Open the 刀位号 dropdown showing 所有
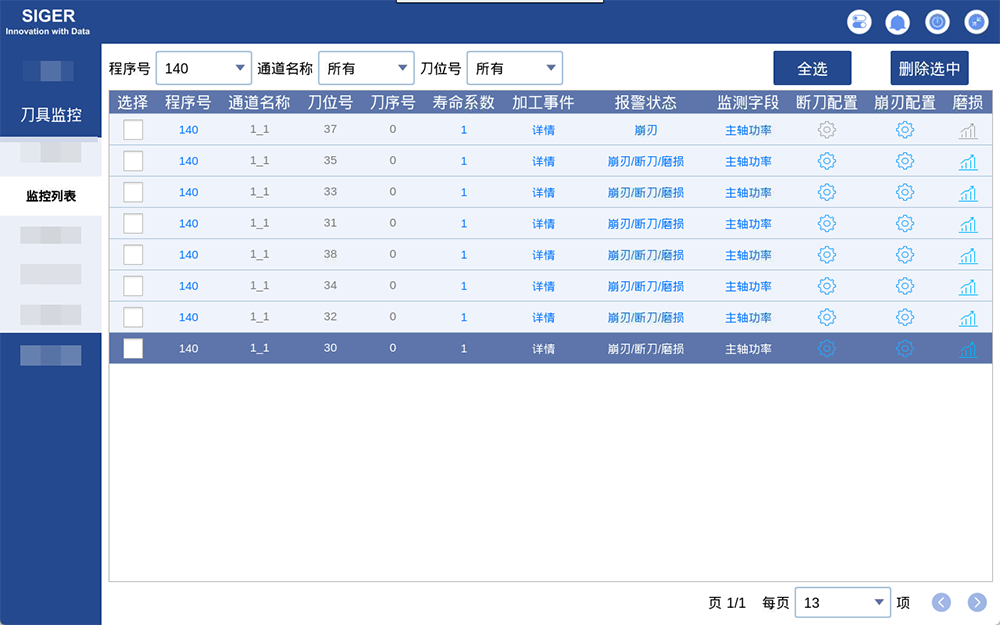Viewport: 1000px width, 625px height. [515, 68]
